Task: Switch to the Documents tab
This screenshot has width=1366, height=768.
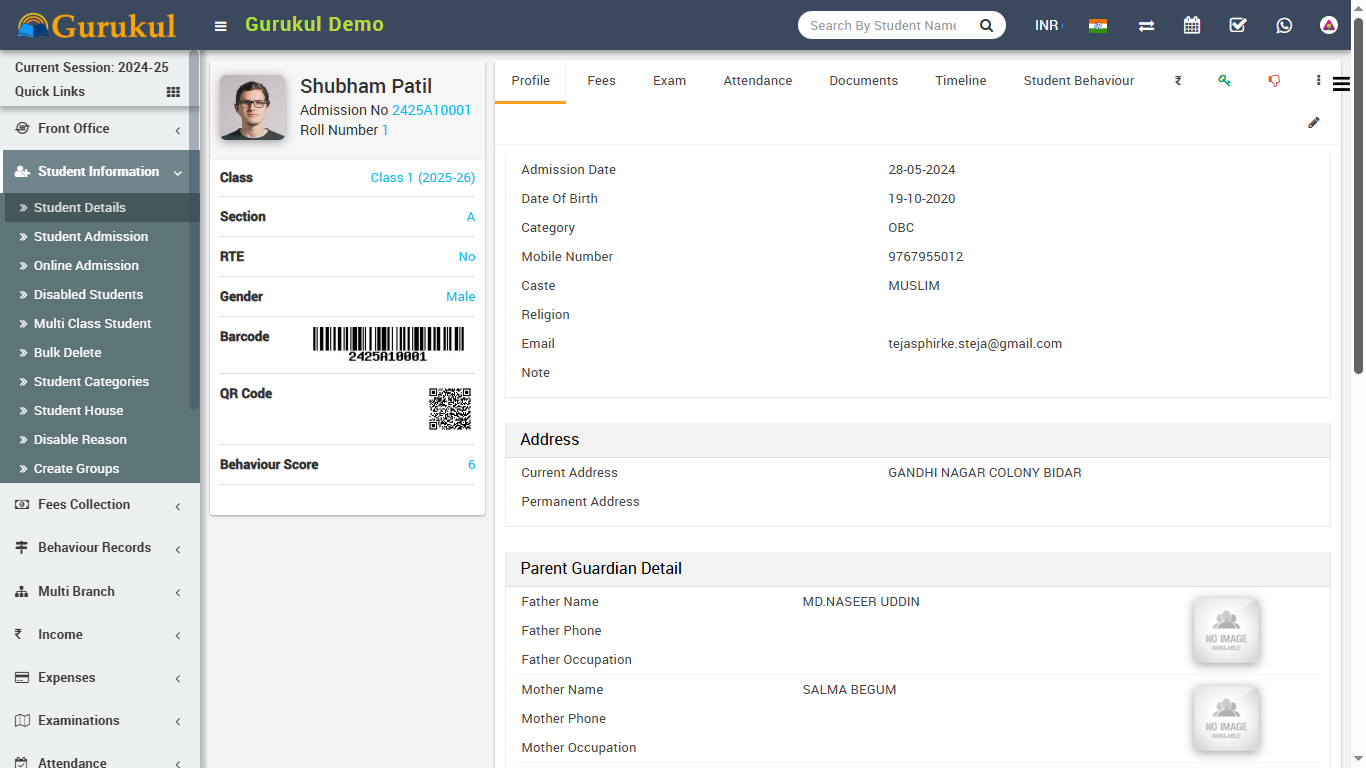Action: click(x=863, y=81)
